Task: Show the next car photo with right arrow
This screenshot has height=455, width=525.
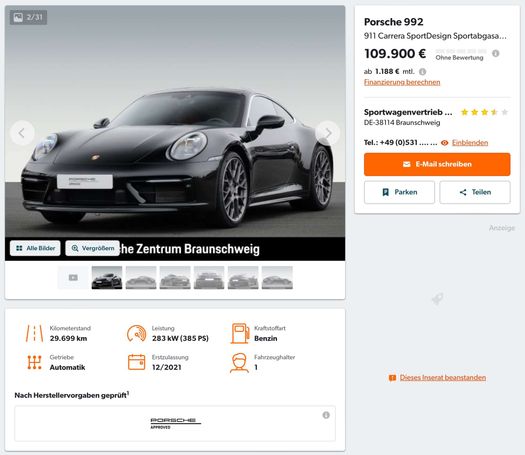Action: pyautogui.click(x=328, y=133)
